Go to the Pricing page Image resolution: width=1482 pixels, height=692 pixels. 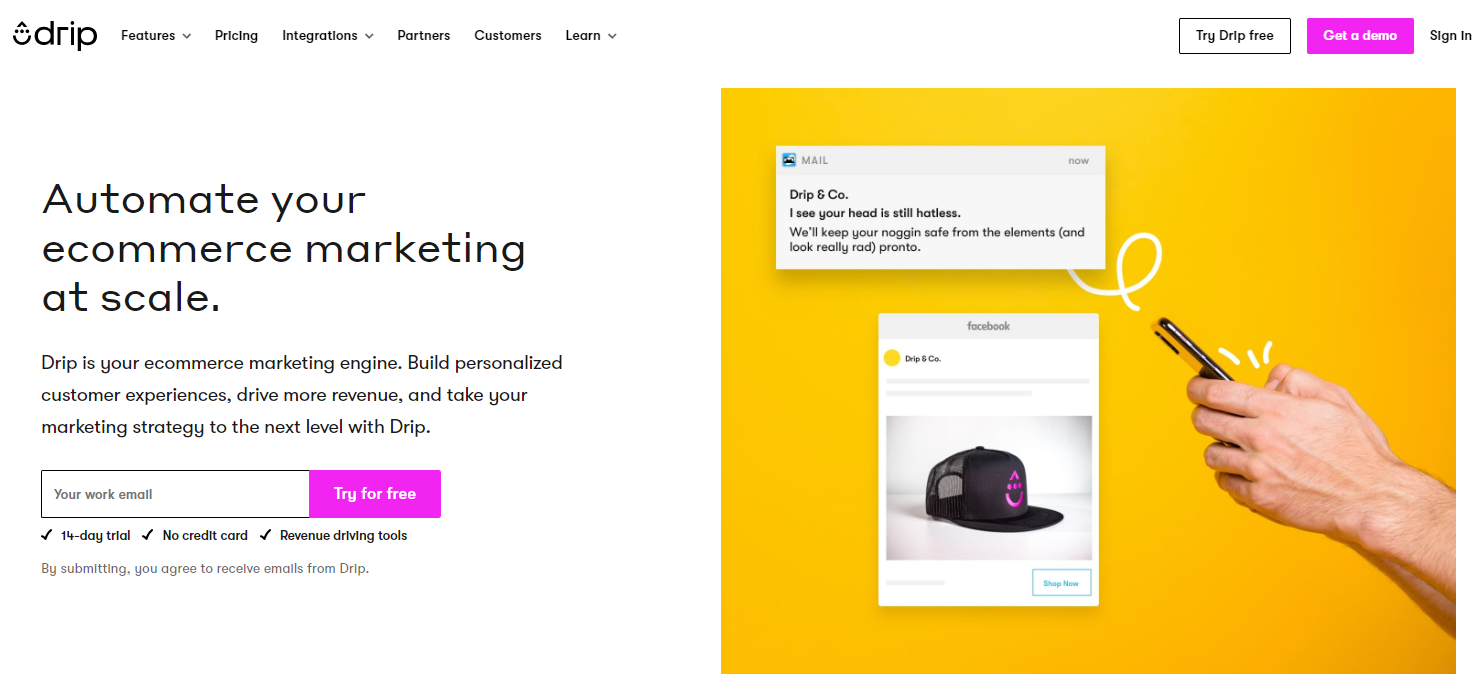click(x=236, y=35)
